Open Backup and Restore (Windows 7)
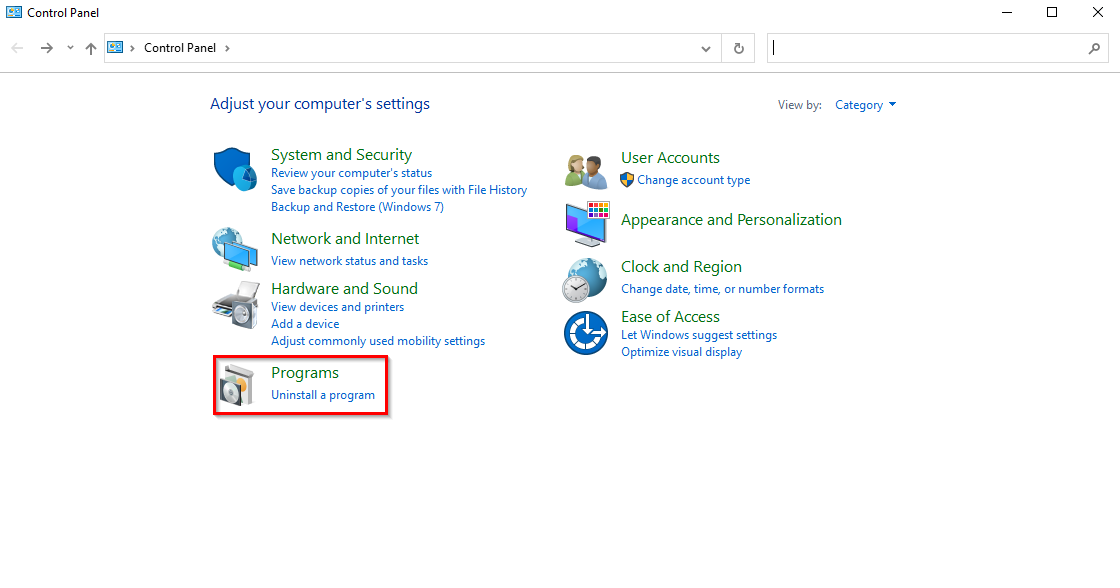 357,207
